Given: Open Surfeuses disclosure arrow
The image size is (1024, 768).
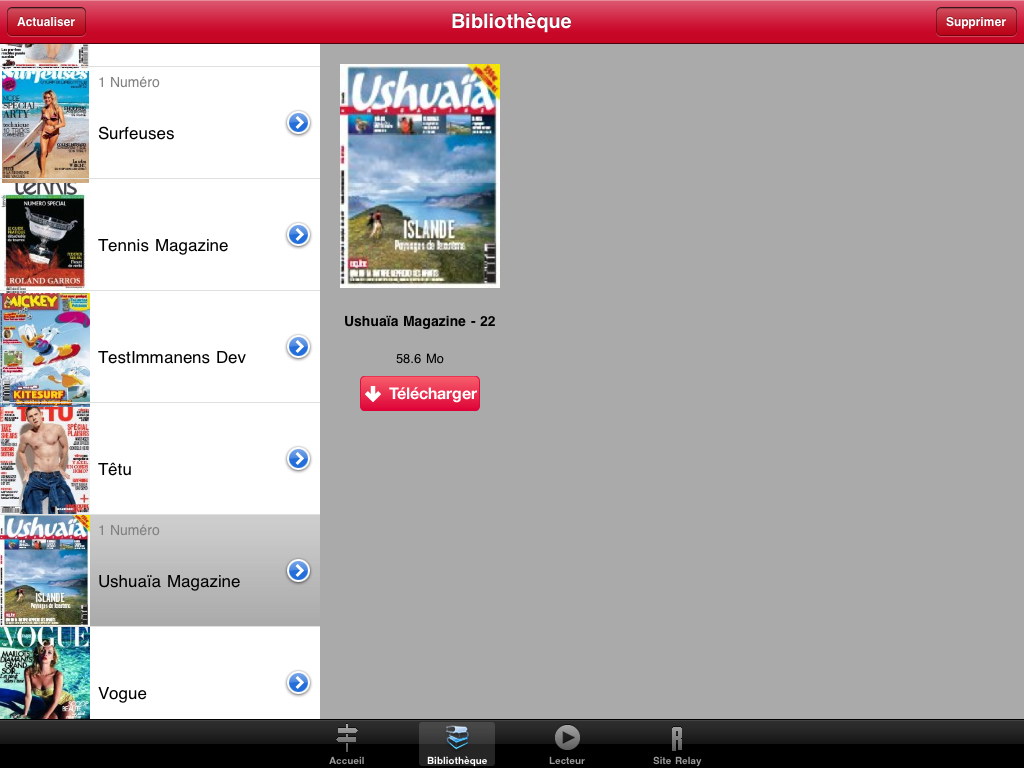Looking at the screenshot, I should pos(298,123).
